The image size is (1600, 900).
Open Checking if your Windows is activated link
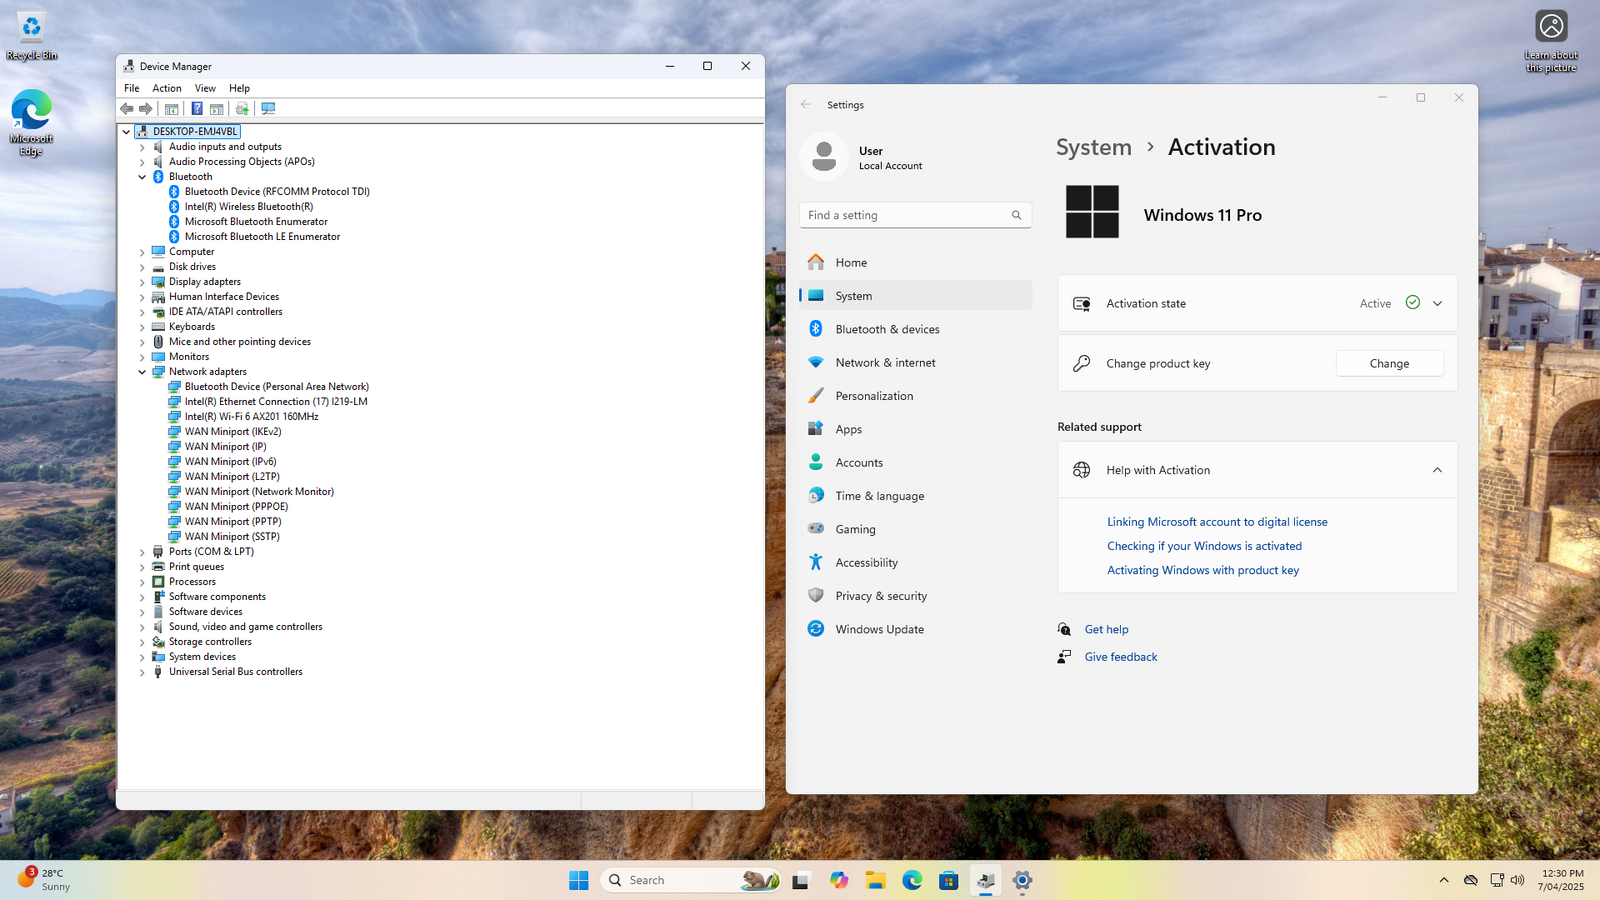click(x=1204, y=546)
